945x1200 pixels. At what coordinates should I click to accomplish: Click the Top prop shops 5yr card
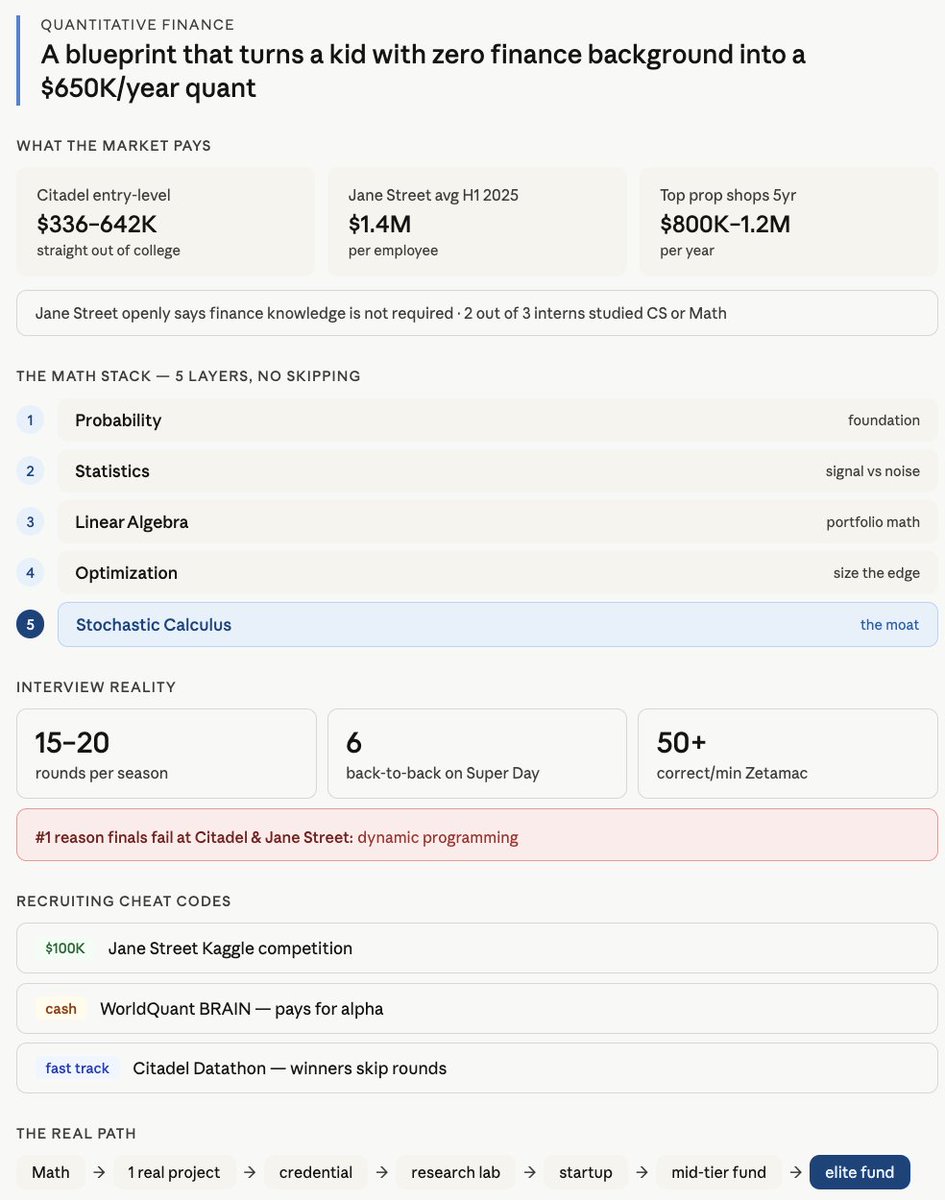point(788,221)
